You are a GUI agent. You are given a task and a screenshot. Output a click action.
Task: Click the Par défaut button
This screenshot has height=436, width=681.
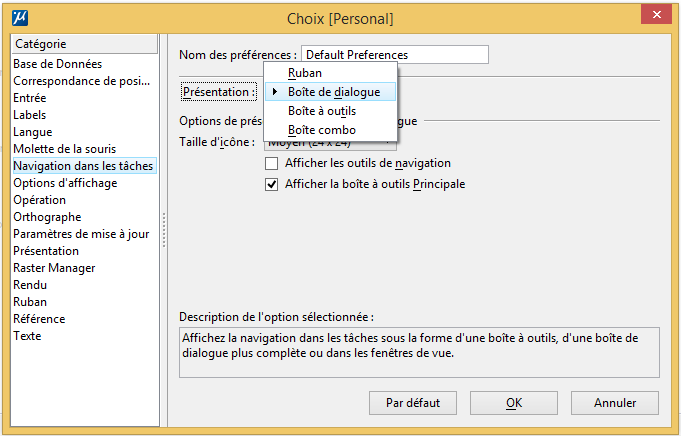click(413, 403)
